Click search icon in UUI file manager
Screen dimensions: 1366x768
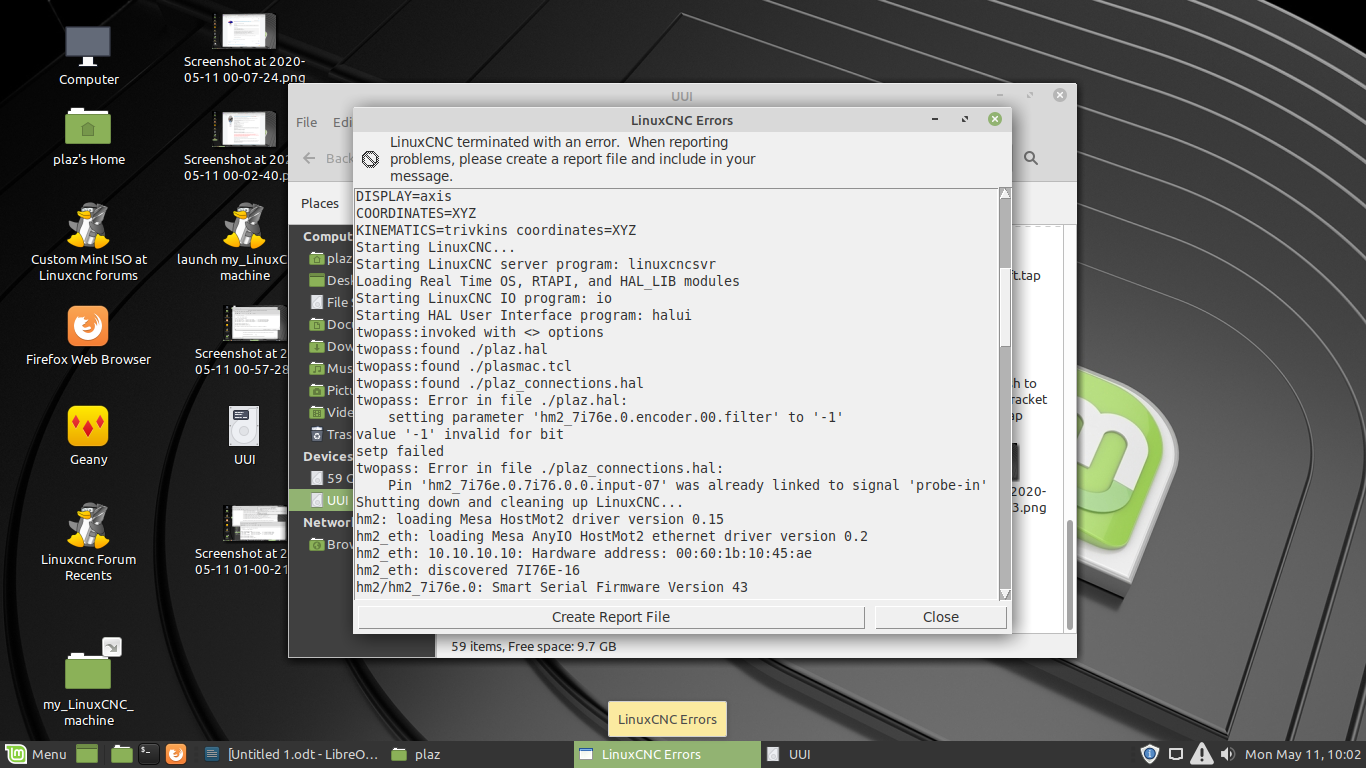tap(1031, 158)
